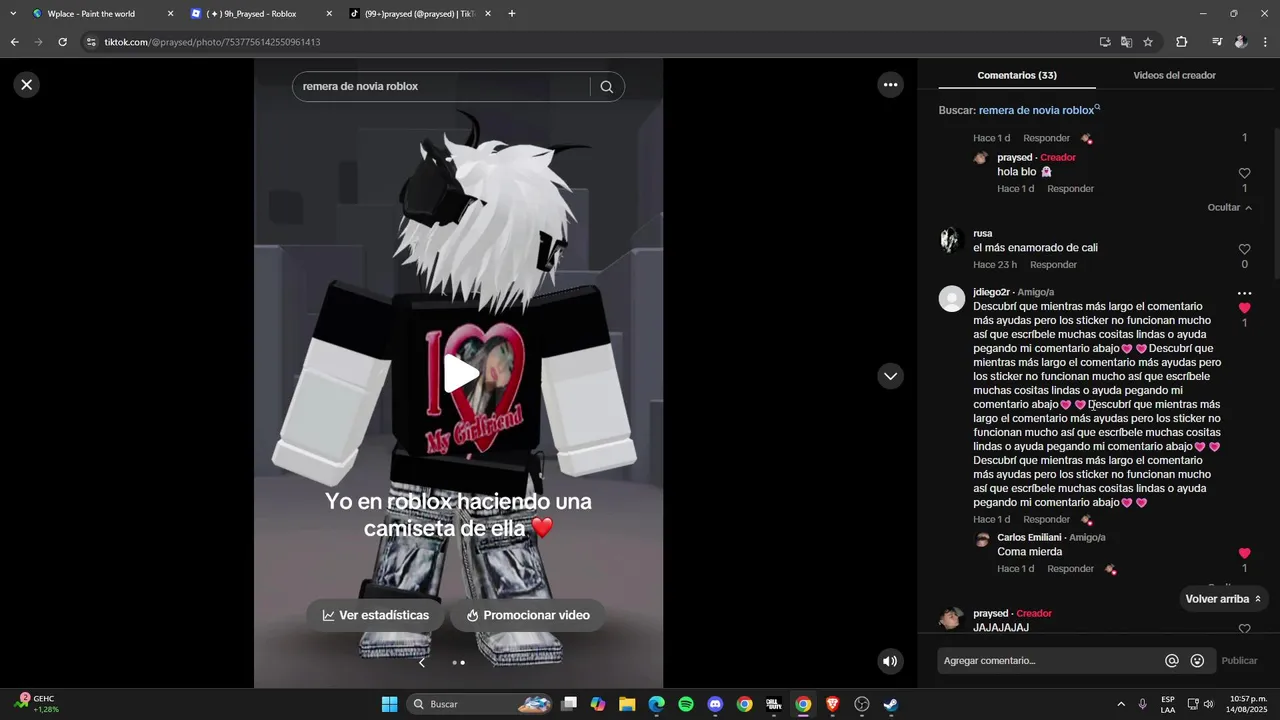Click Responder under prayseds hola blo reply
The image size is (1280, 720).
pyautogui.click(x=1070, y=189)
